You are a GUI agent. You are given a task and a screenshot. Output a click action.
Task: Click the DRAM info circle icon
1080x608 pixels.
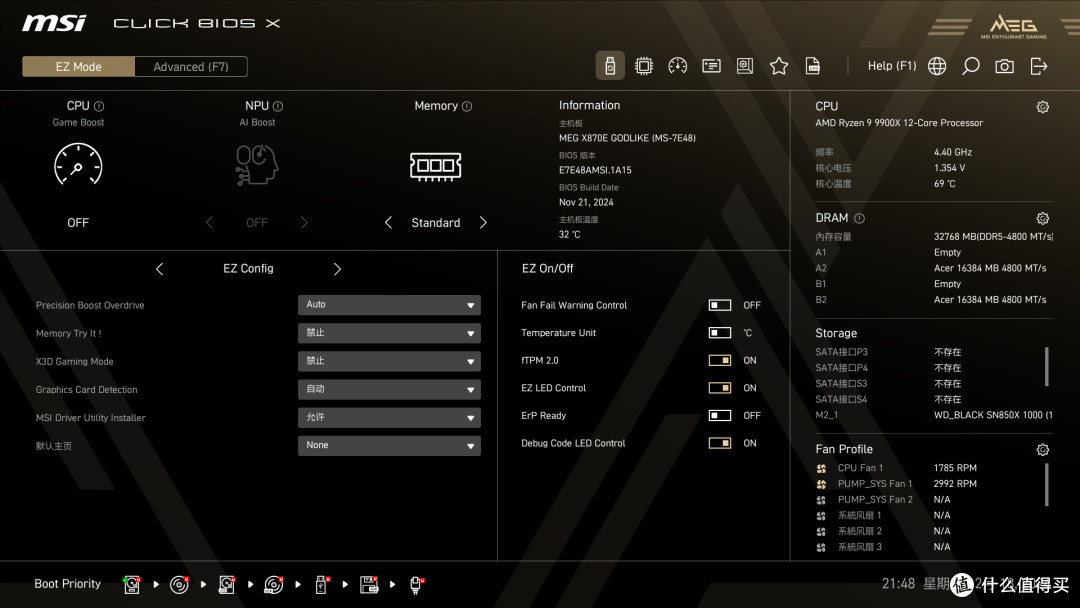coord(860,218)
